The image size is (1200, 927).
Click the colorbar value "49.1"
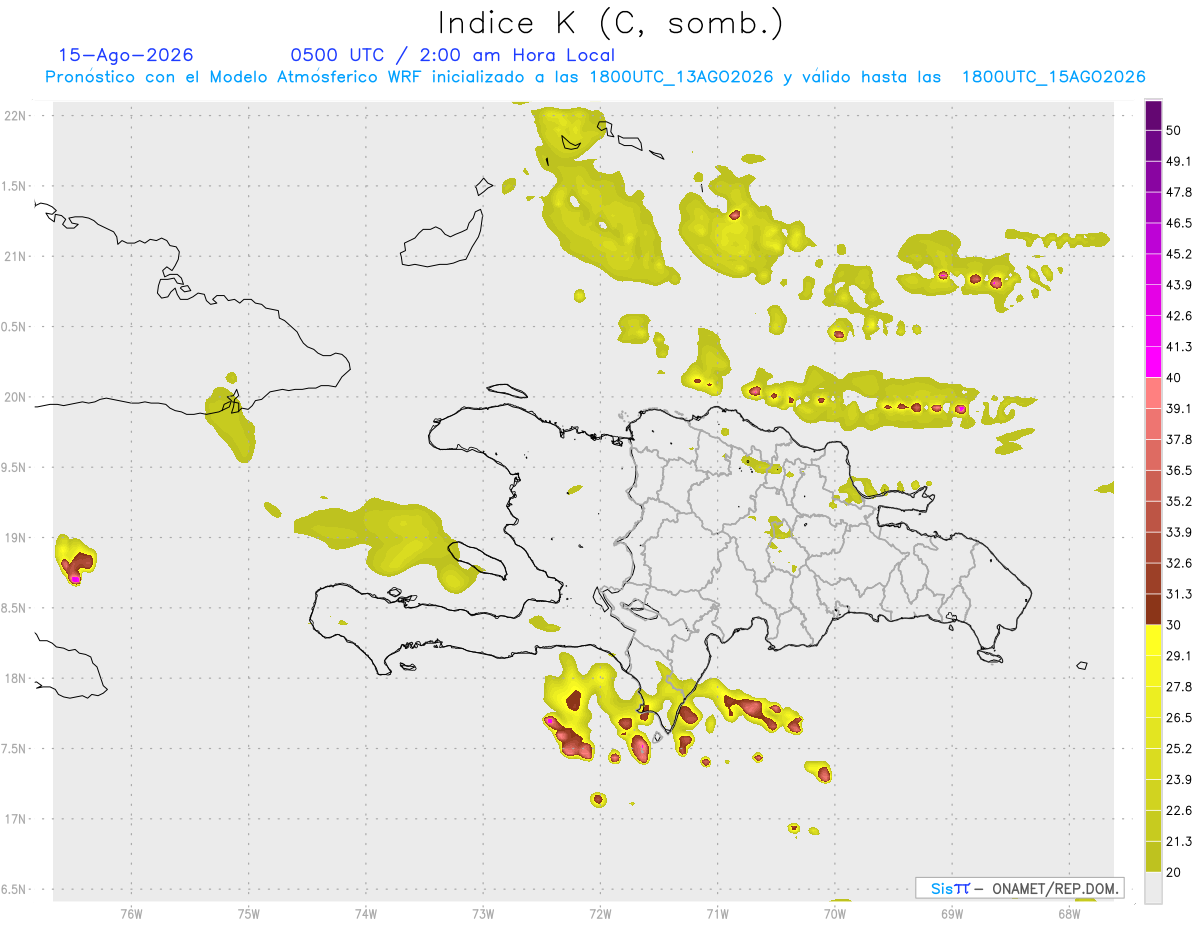coord(1179,161)
